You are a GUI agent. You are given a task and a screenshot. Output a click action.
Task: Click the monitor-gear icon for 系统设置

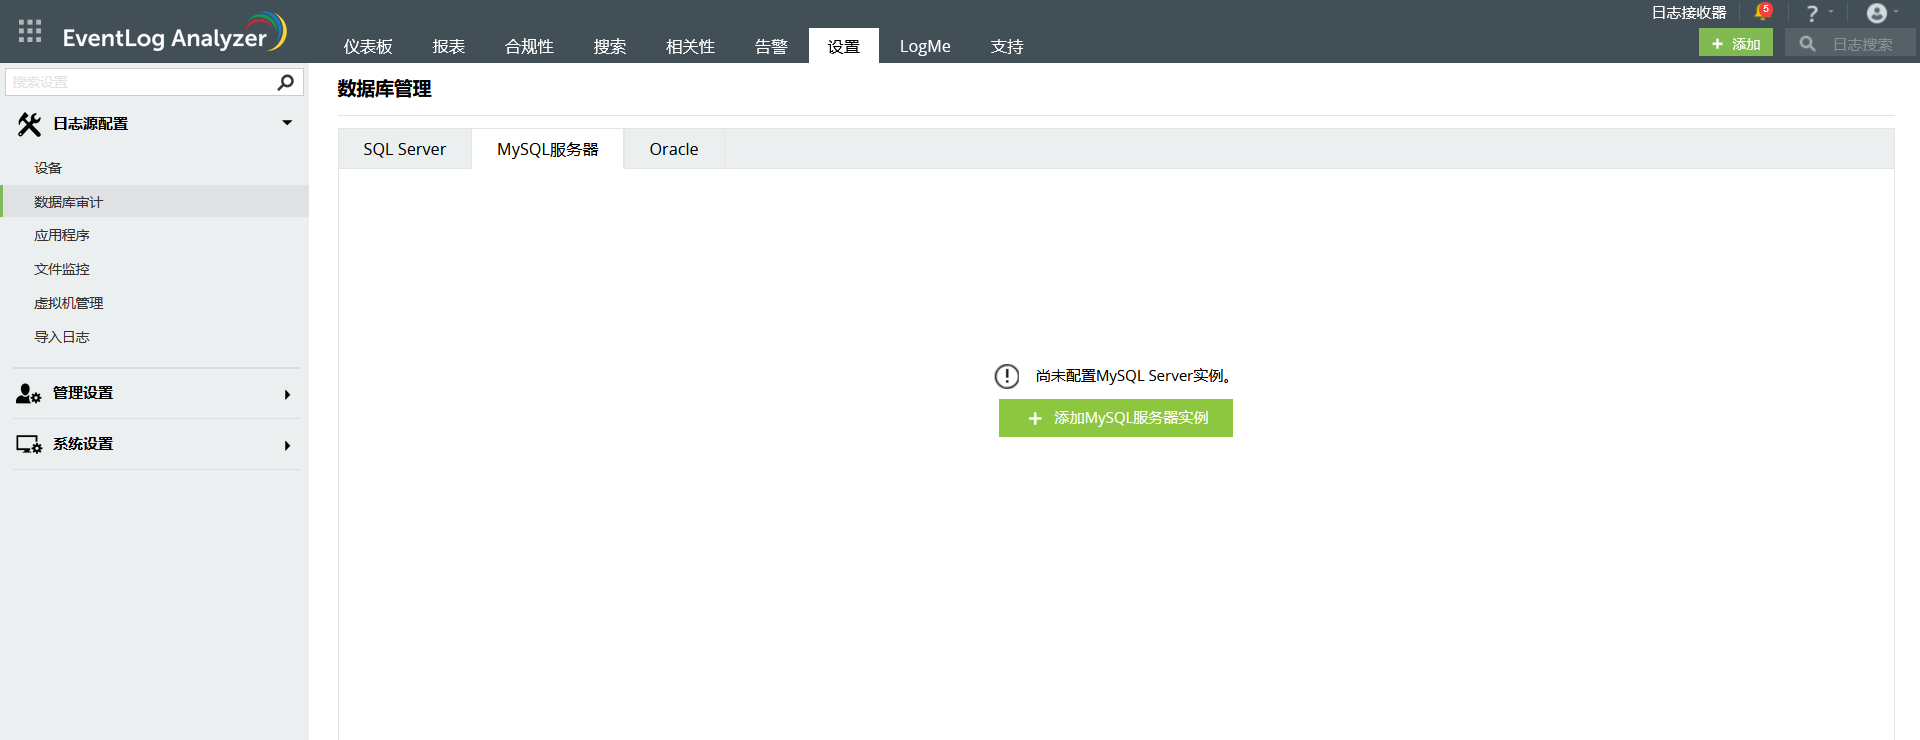tap(28, 444)
